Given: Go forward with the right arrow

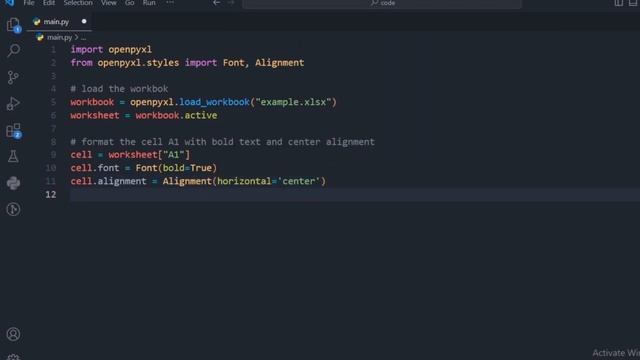Looking at the screenshot, I should 231,3.
